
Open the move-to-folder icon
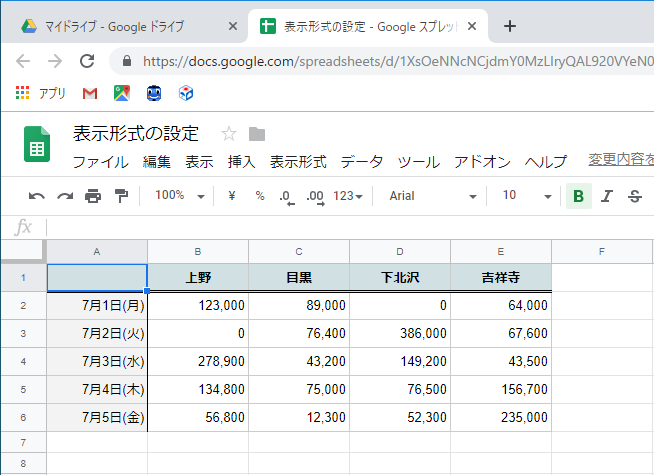pos(257,134)
